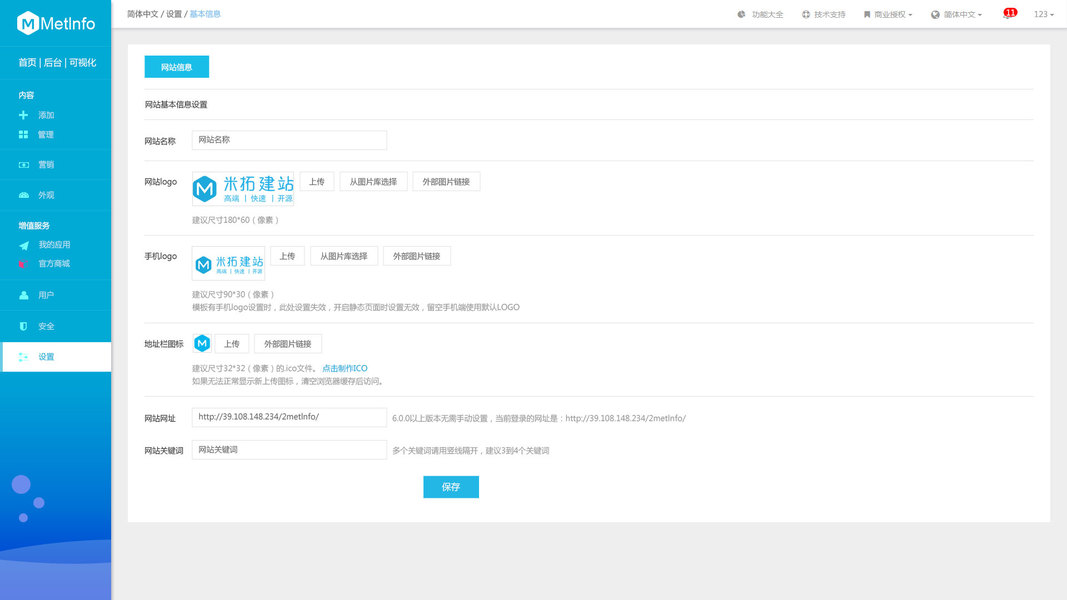Image resolution: width=1067 pixels, height=600 pixels.
Task: Go to 首页 in sidebar header
Action: point(27,63)
